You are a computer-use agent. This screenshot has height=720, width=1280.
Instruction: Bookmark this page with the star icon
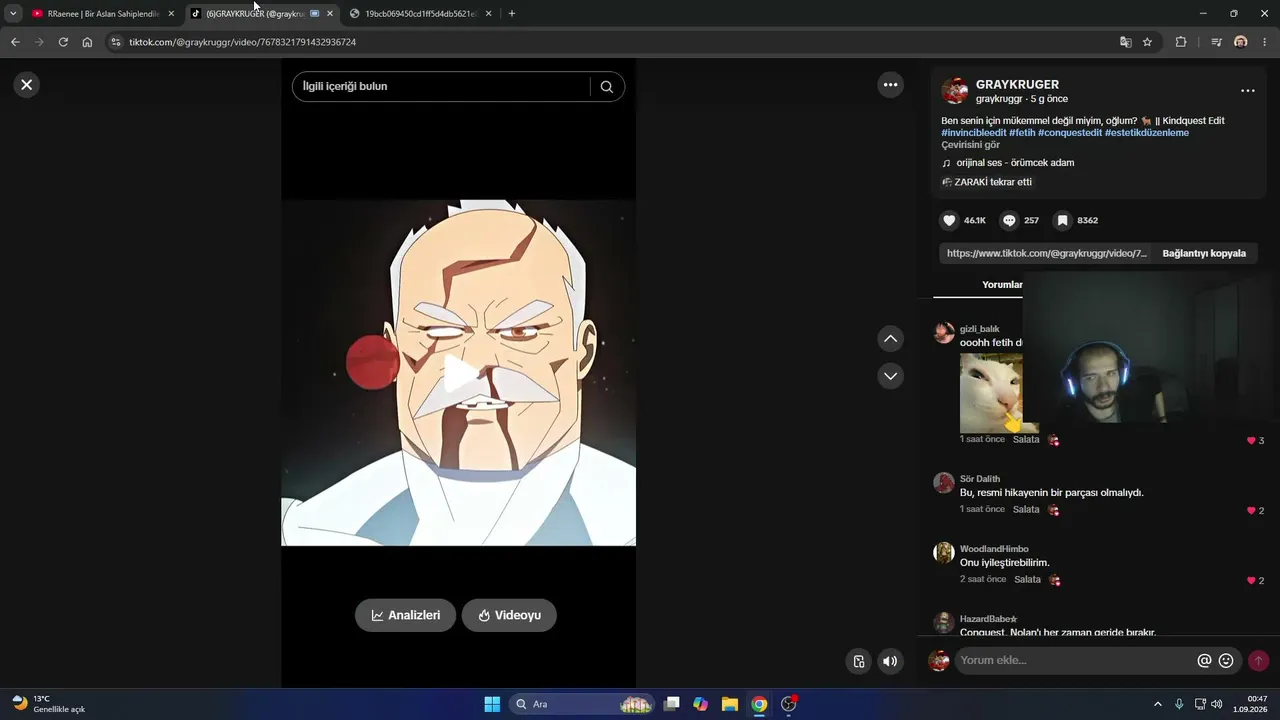tap(1147, 42)
